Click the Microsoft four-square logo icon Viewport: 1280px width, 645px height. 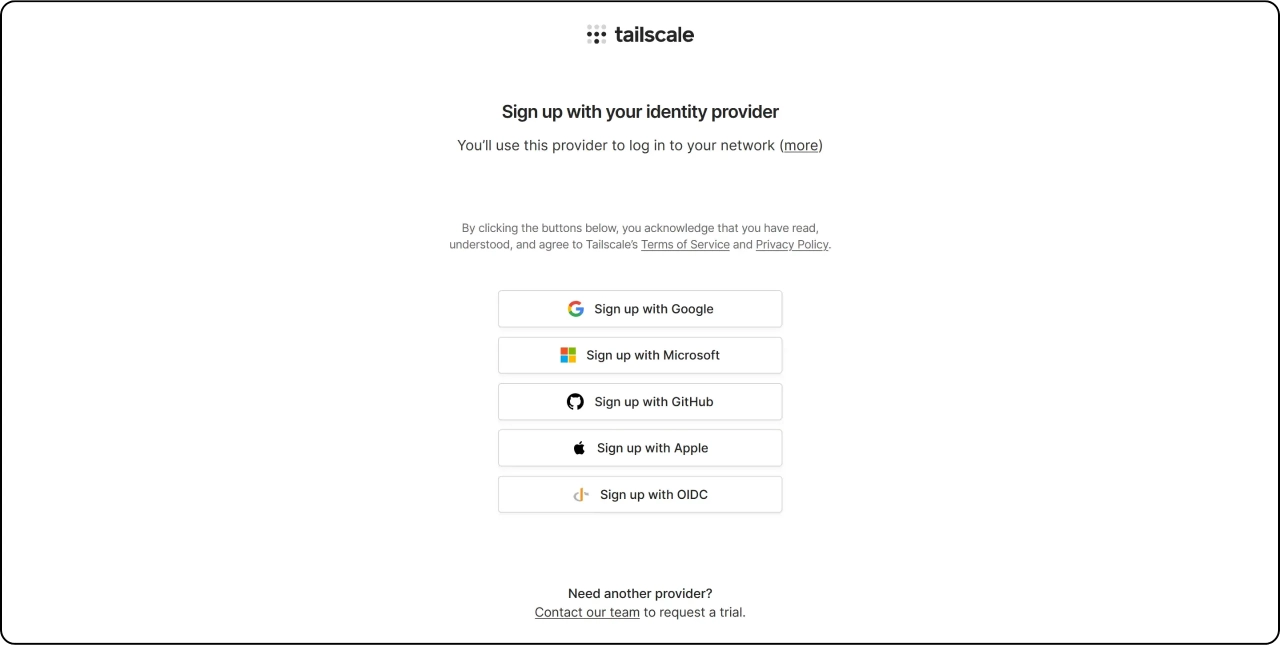568,355
